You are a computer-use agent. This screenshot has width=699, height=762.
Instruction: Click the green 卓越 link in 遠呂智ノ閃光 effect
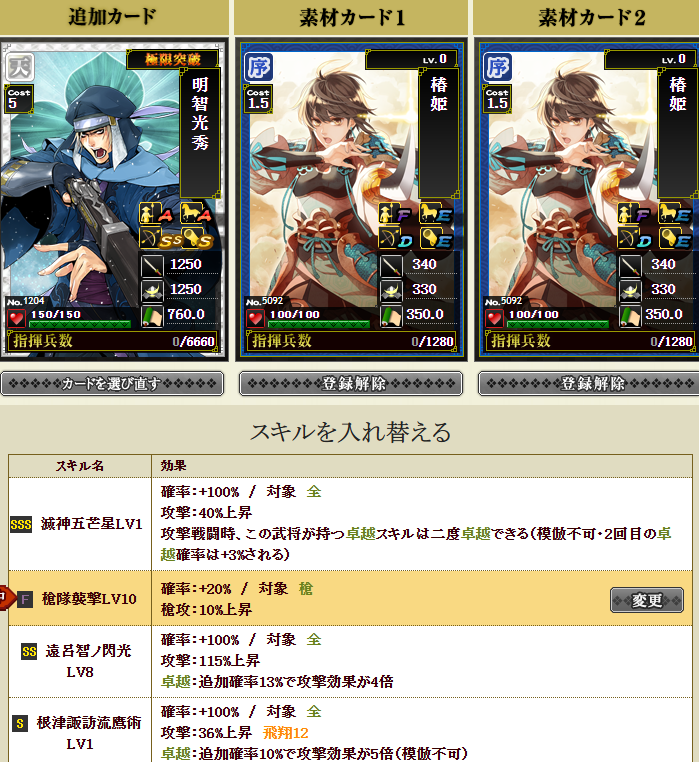tap(175, 682)
